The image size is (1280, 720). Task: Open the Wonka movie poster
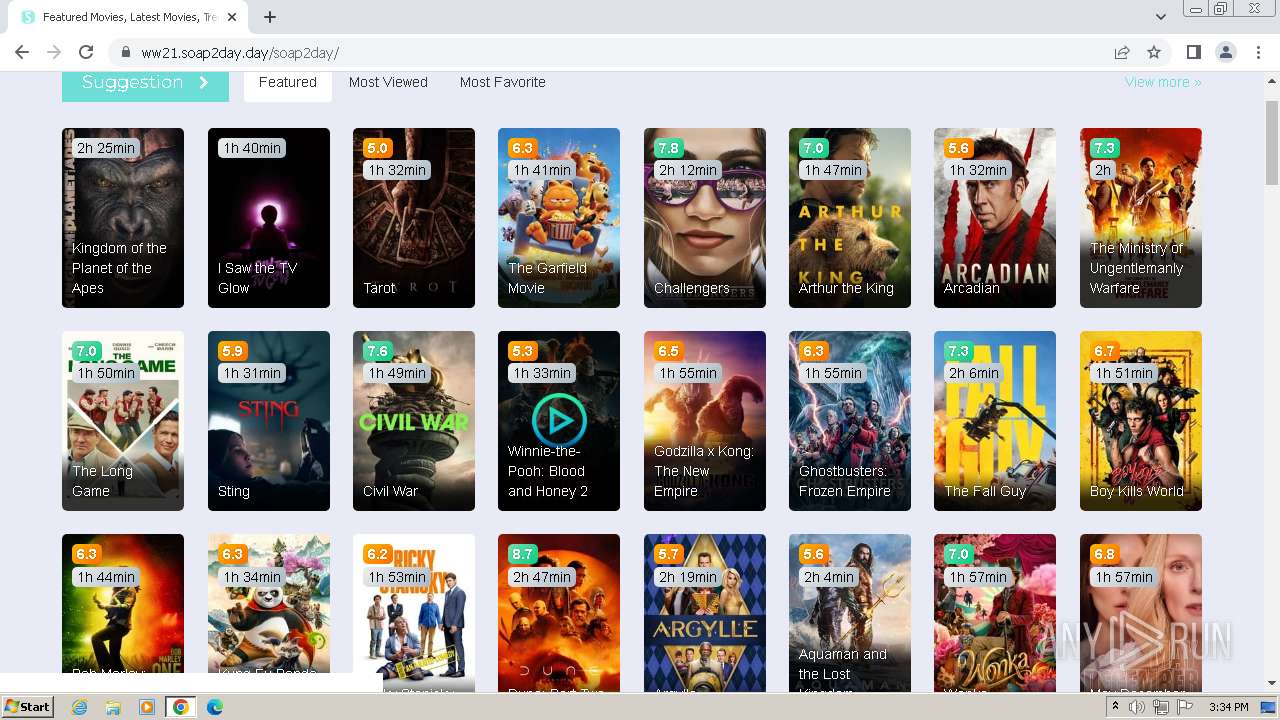pyautogui.click(x=995, y=612)
